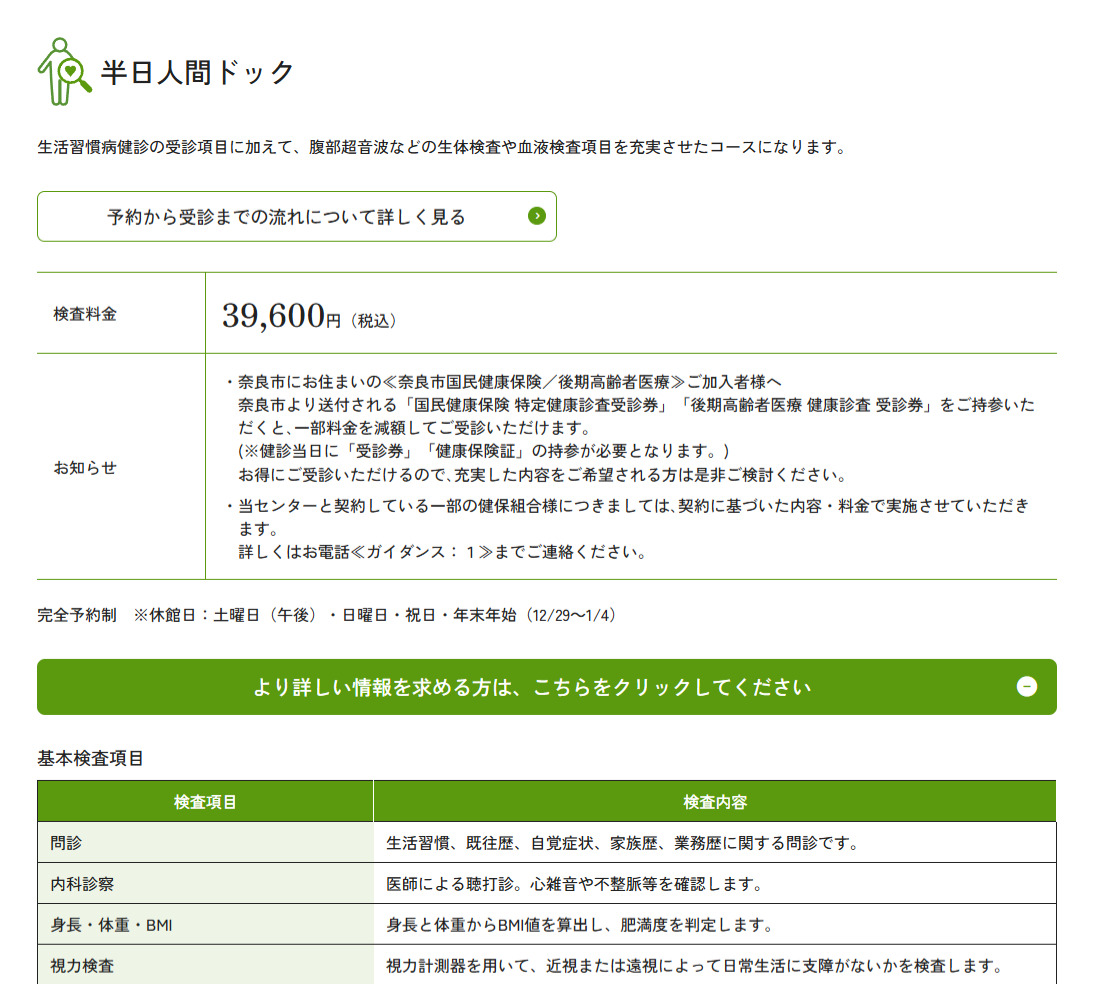Click the 半日人間ドック page heading
The image size is (1095, 984).
pyautogui.click(x=198, y=73)
